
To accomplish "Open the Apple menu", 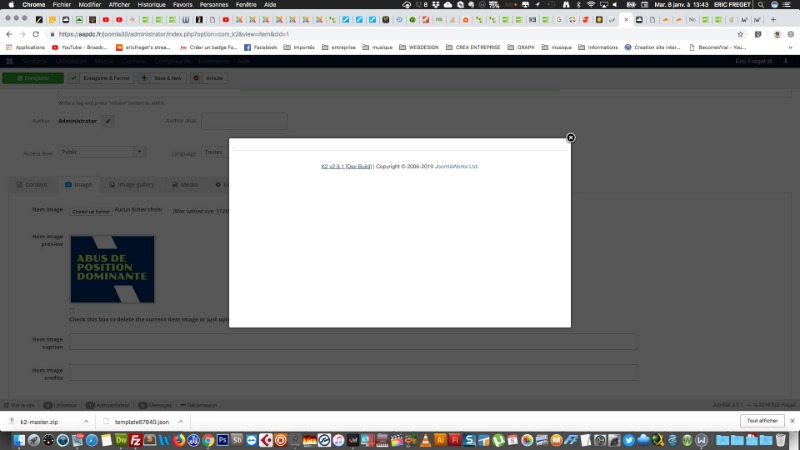I will [11, 5].
